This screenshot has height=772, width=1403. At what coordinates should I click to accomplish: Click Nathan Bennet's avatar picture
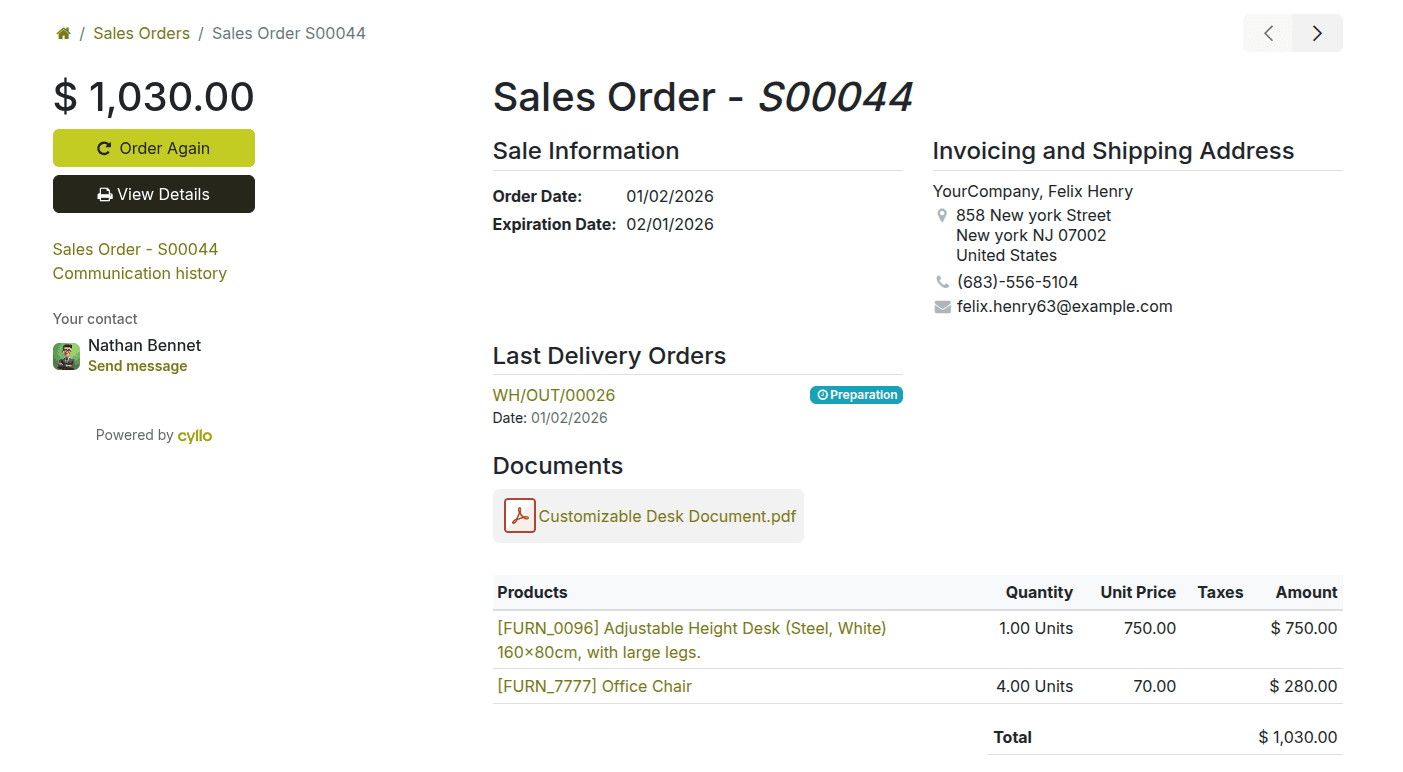[x=66, y=356]
